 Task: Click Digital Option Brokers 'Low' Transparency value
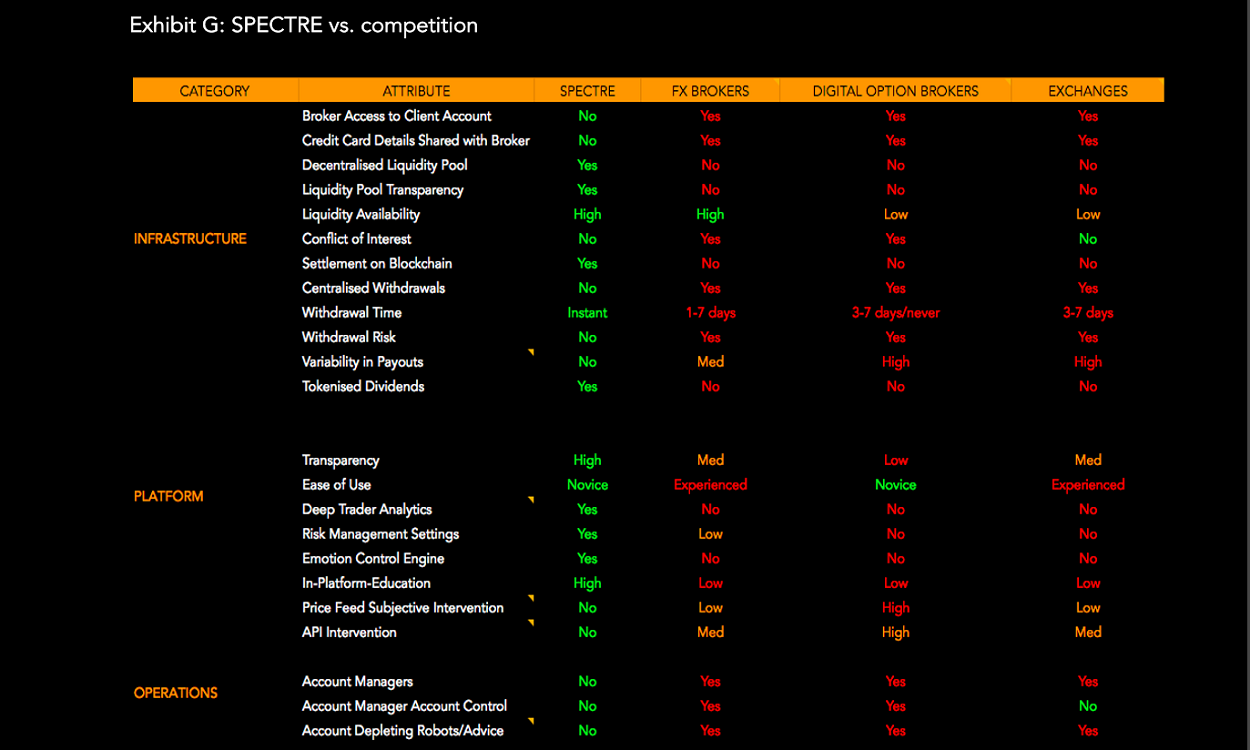click(895, 460)
